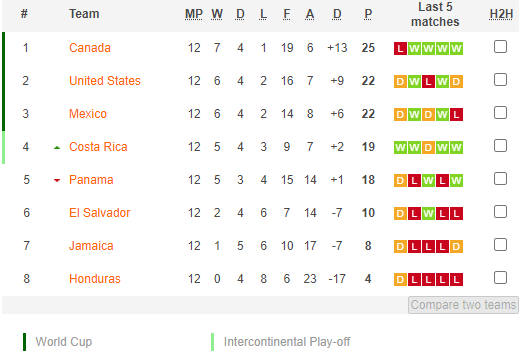
Task: Check the H2H box for Panama
Action: [x=500, y=179]
